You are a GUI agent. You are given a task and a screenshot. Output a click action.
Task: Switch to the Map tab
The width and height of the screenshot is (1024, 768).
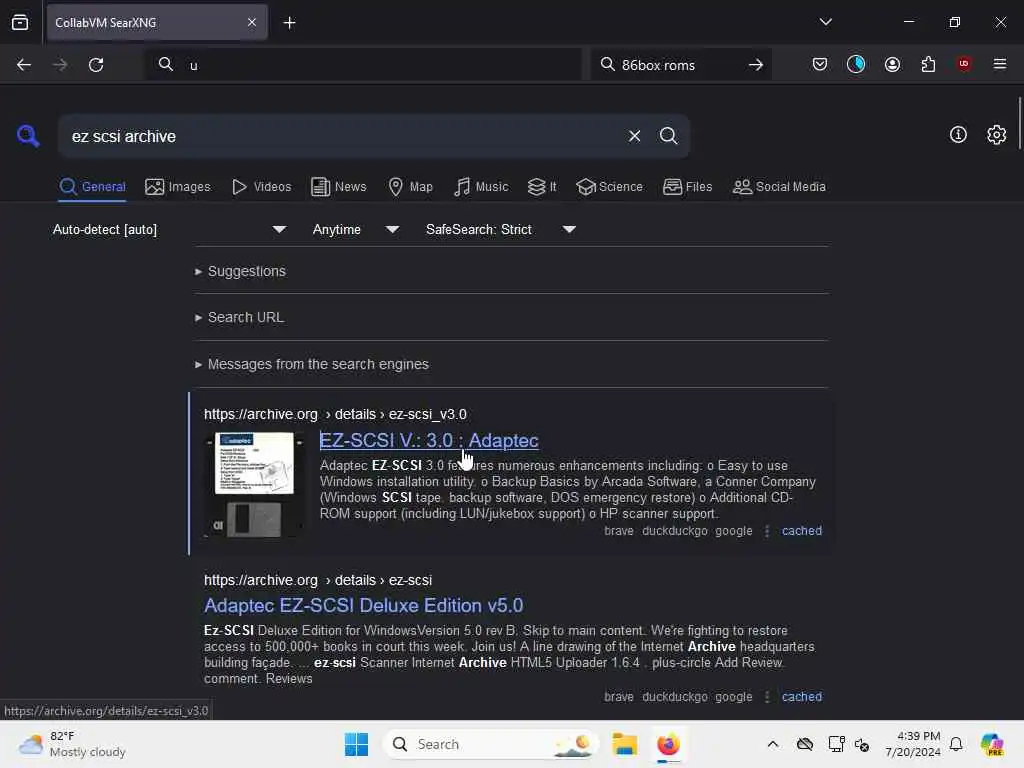click(410, 187)
